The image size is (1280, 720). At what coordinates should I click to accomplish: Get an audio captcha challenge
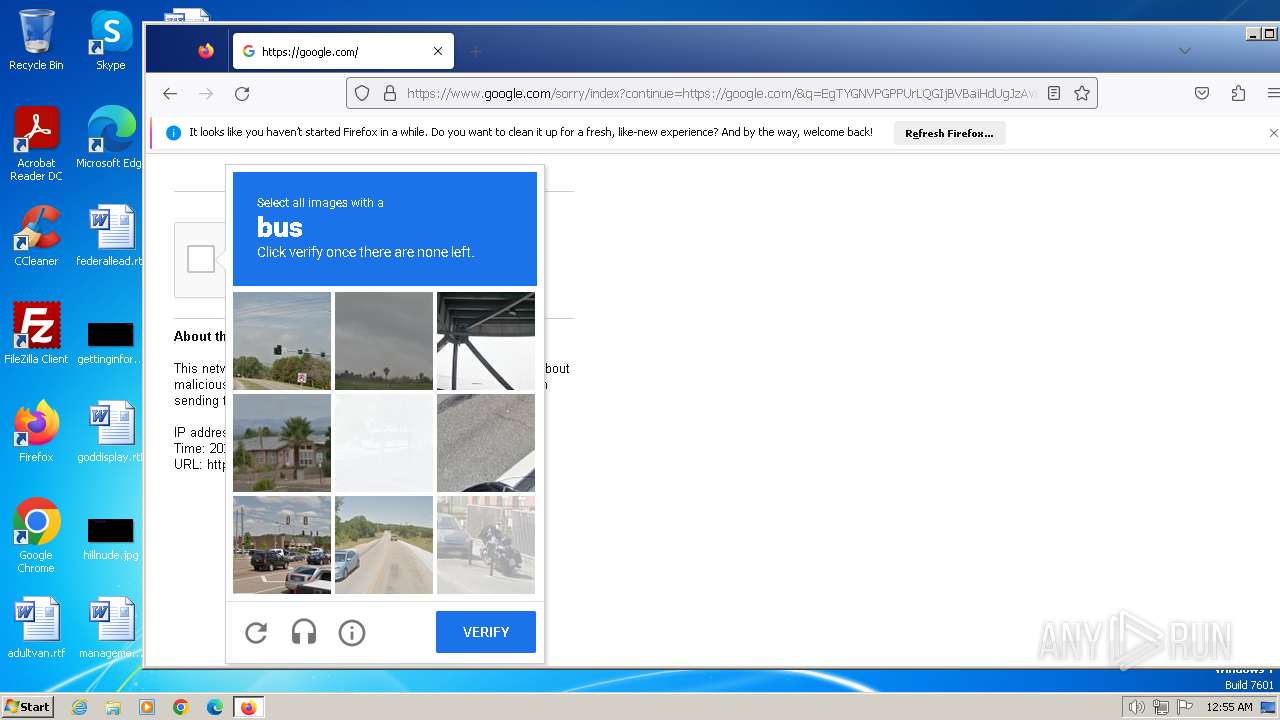(x=304, y=632)
